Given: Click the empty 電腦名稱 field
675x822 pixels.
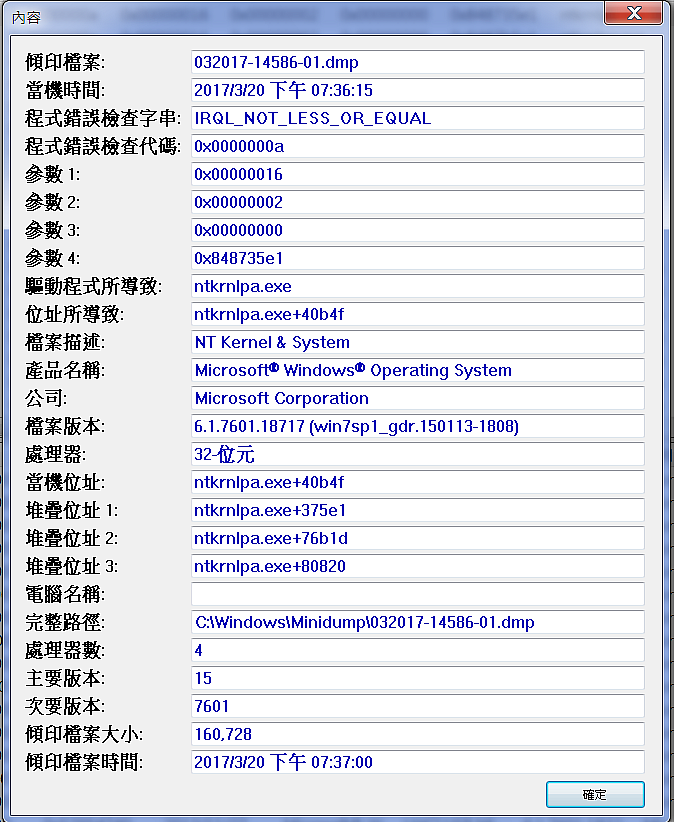Looking at the screenshot, I should click(418, 594).
